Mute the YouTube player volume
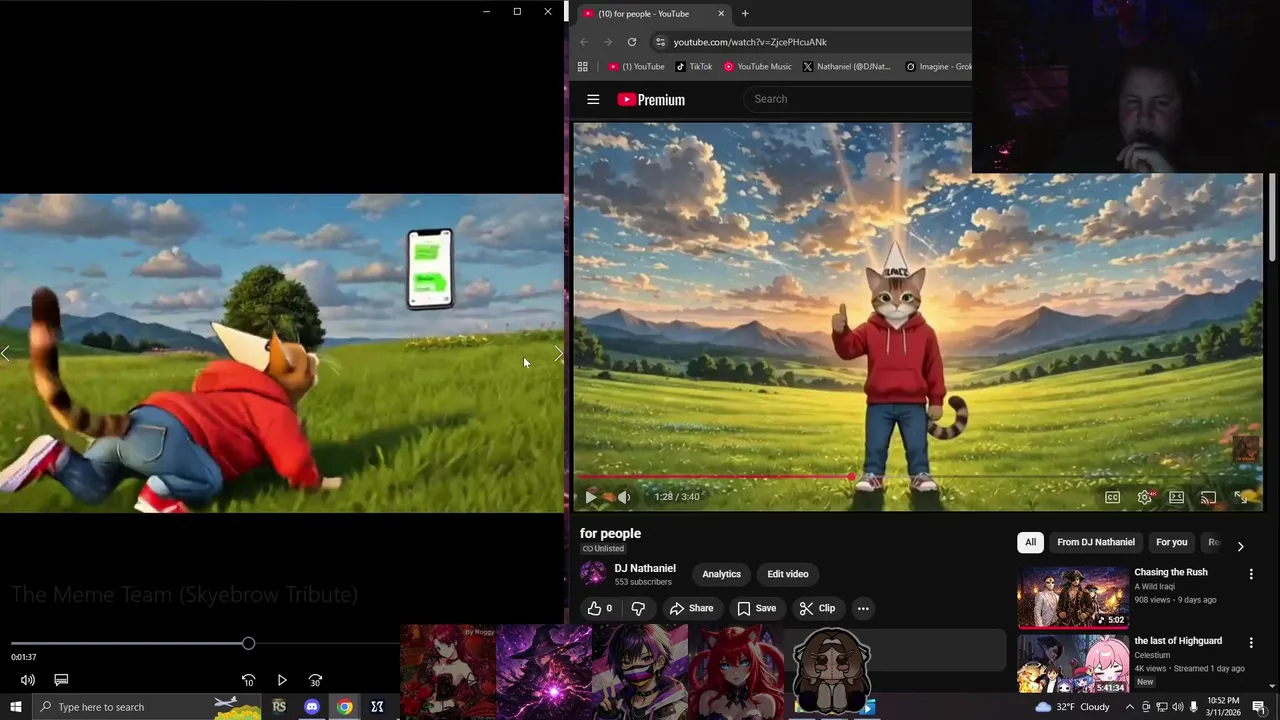 [x=624, y=497]
